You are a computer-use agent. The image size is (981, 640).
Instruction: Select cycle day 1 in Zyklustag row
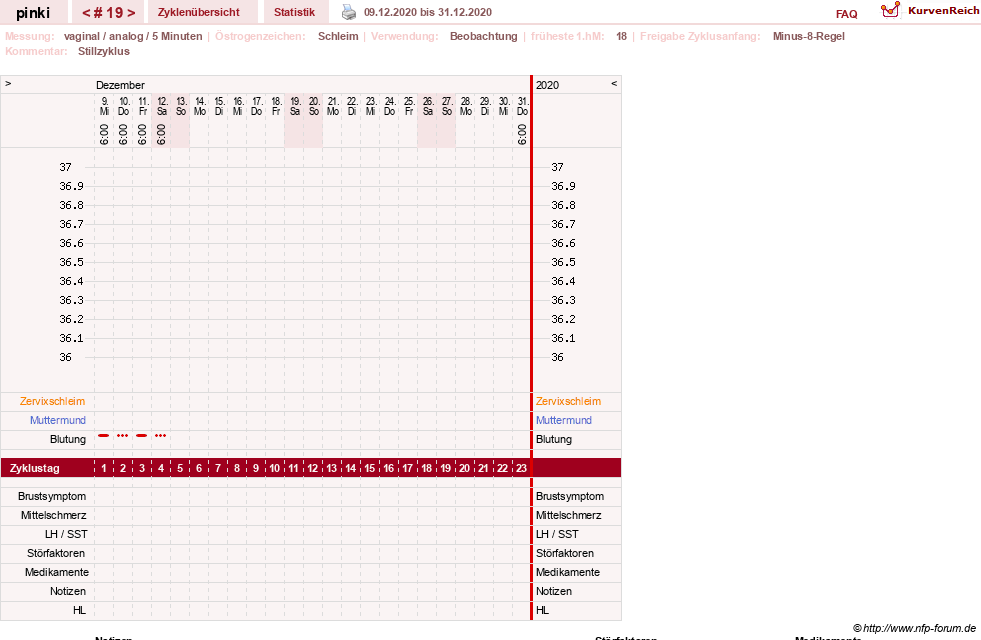pos(104,468)
